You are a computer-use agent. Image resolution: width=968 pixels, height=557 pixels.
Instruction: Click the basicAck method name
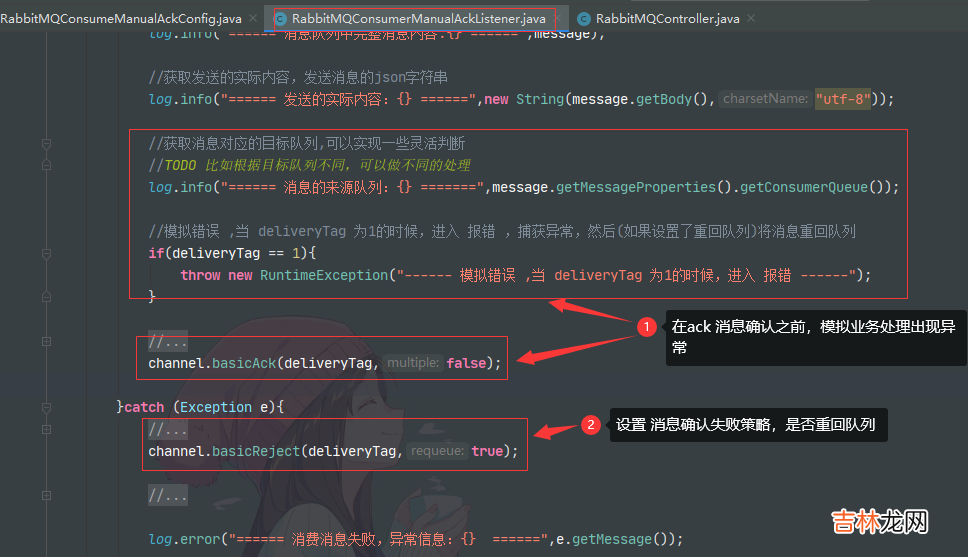pos(244,363)
